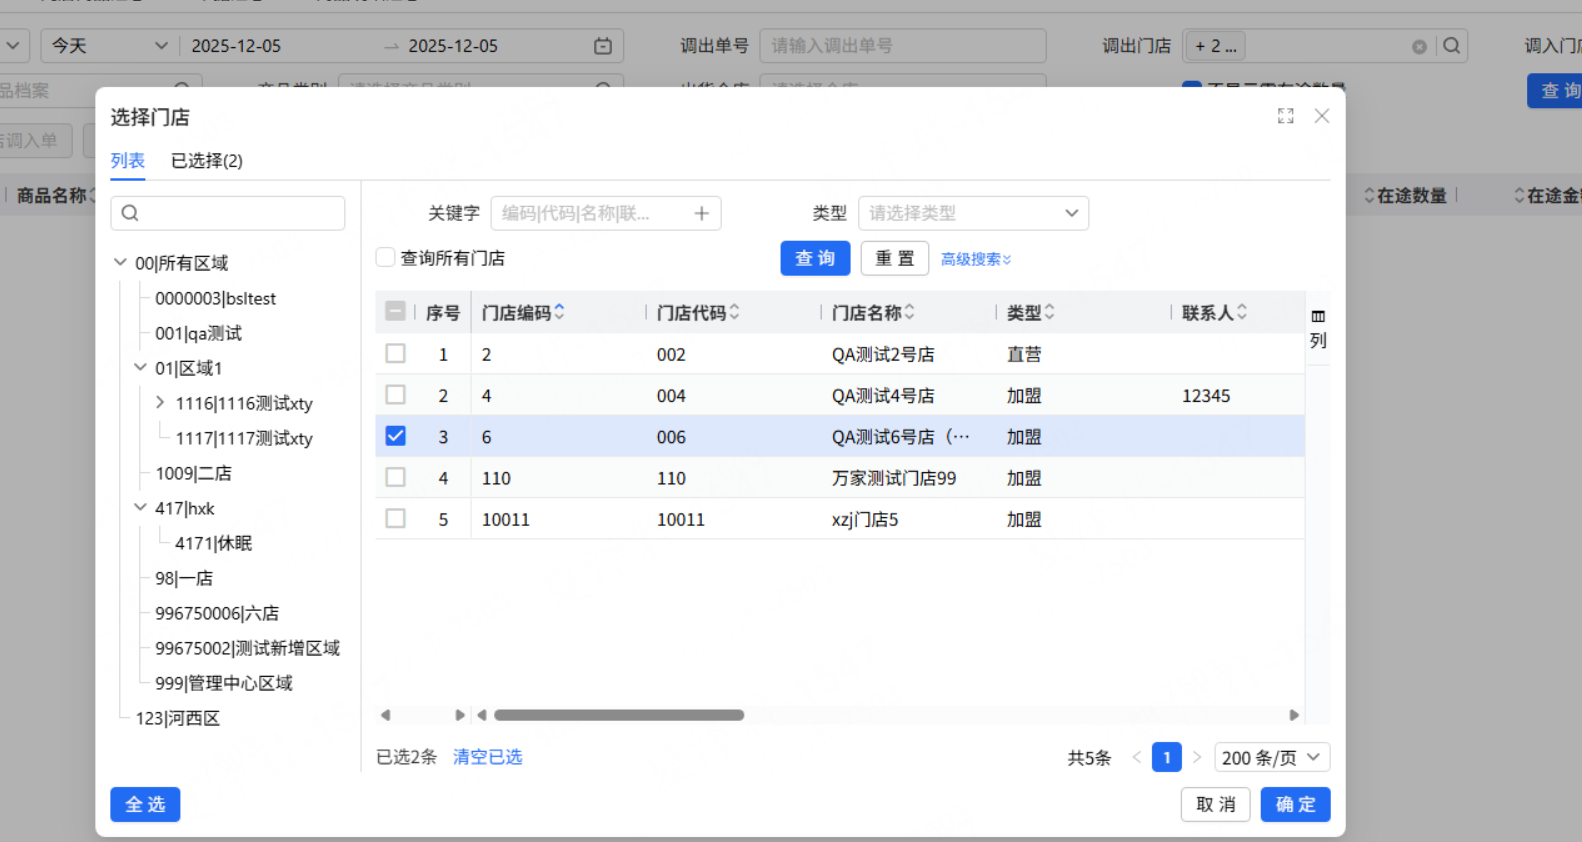
Task: Click the fullscreen expand icon in dialog header
Action: click(x=1285, y=116)
